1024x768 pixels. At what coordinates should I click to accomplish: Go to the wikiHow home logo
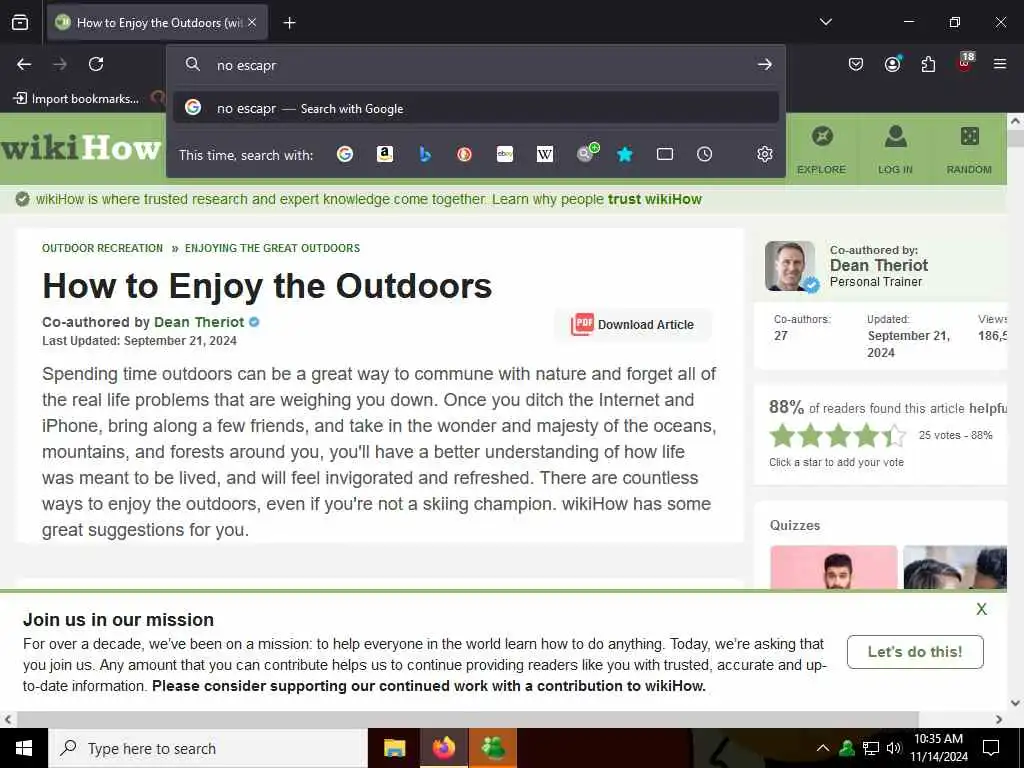pyautogui.click(x=81, y=148)
